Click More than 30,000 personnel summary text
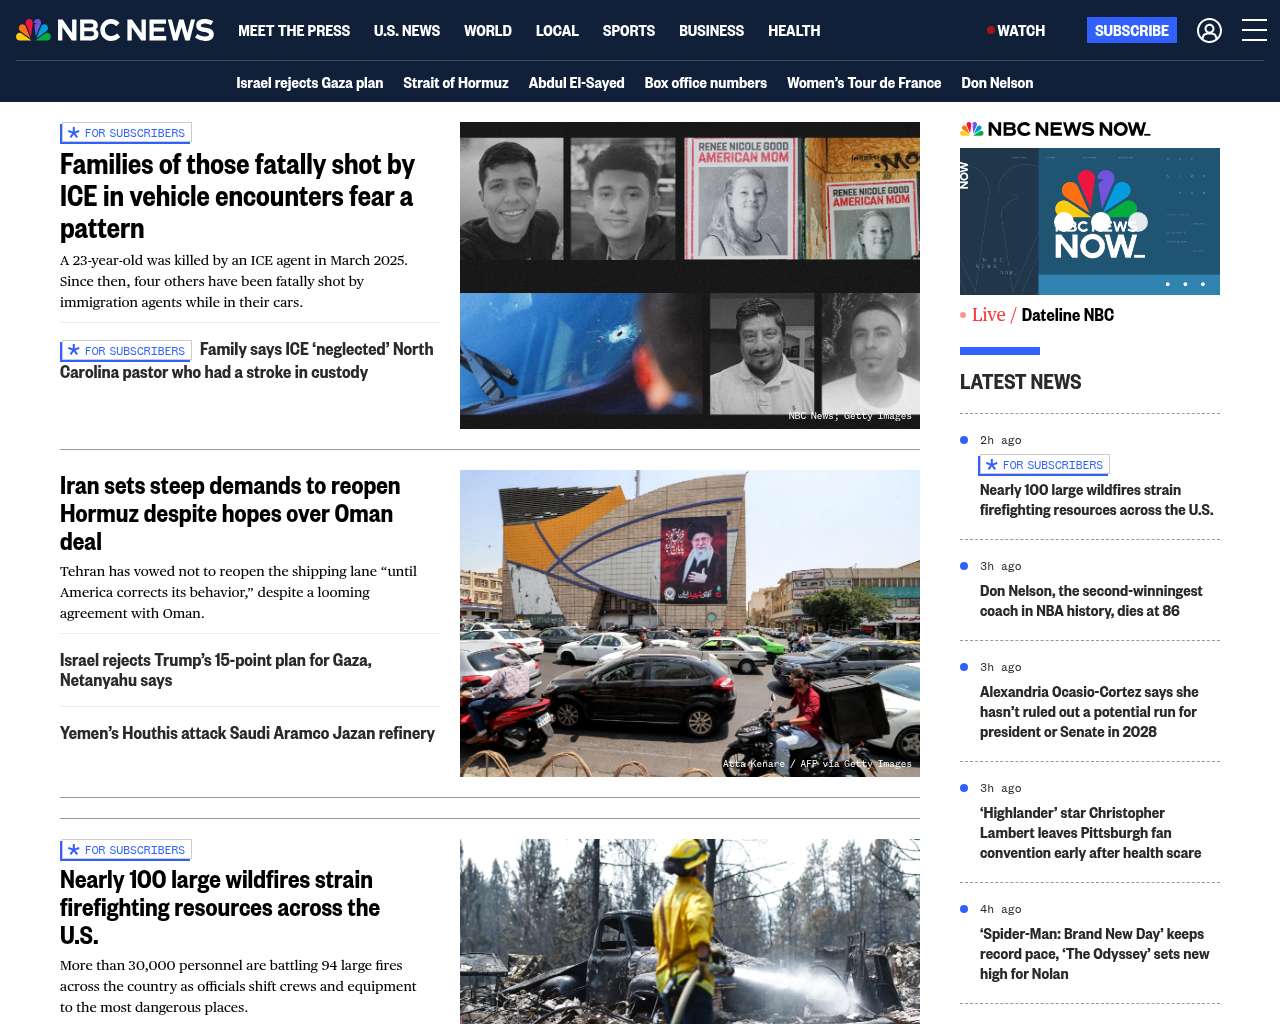Viewport: 1280px width, 1024px height. 238,986
